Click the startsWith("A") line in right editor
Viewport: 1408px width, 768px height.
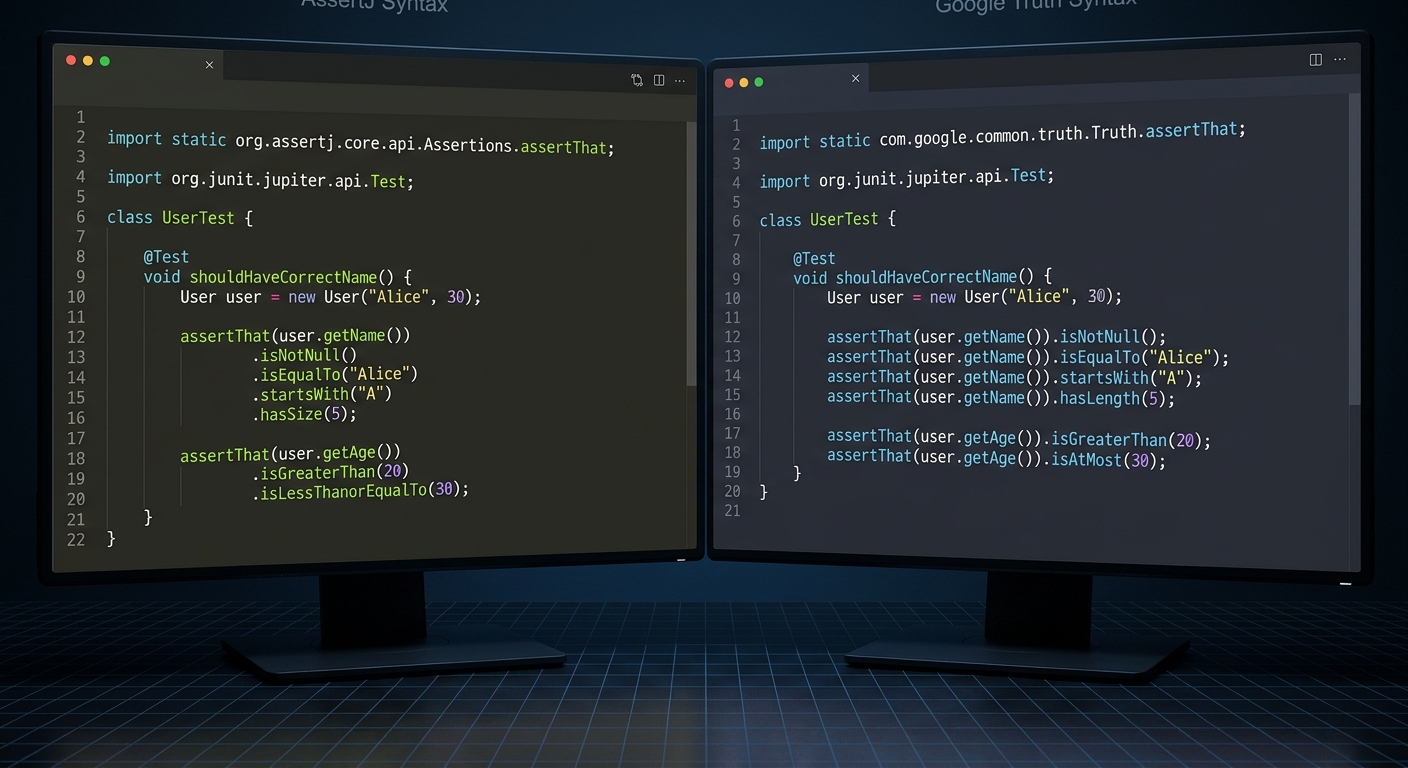1014,377
